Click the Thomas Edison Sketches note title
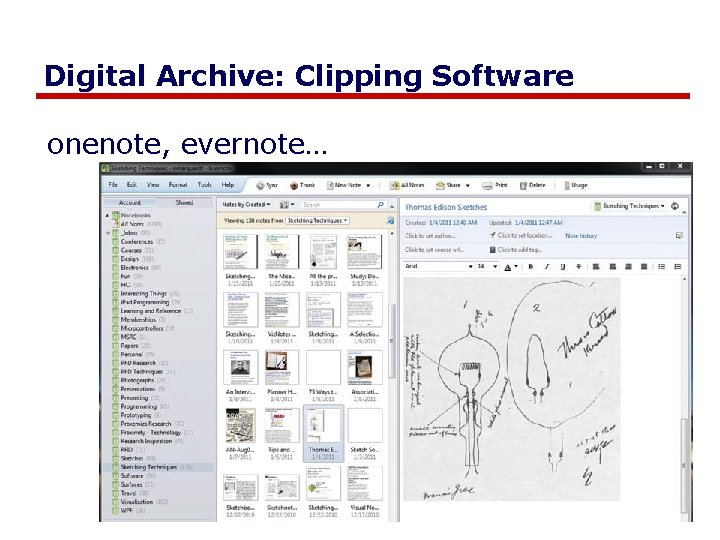 [446, 208]
